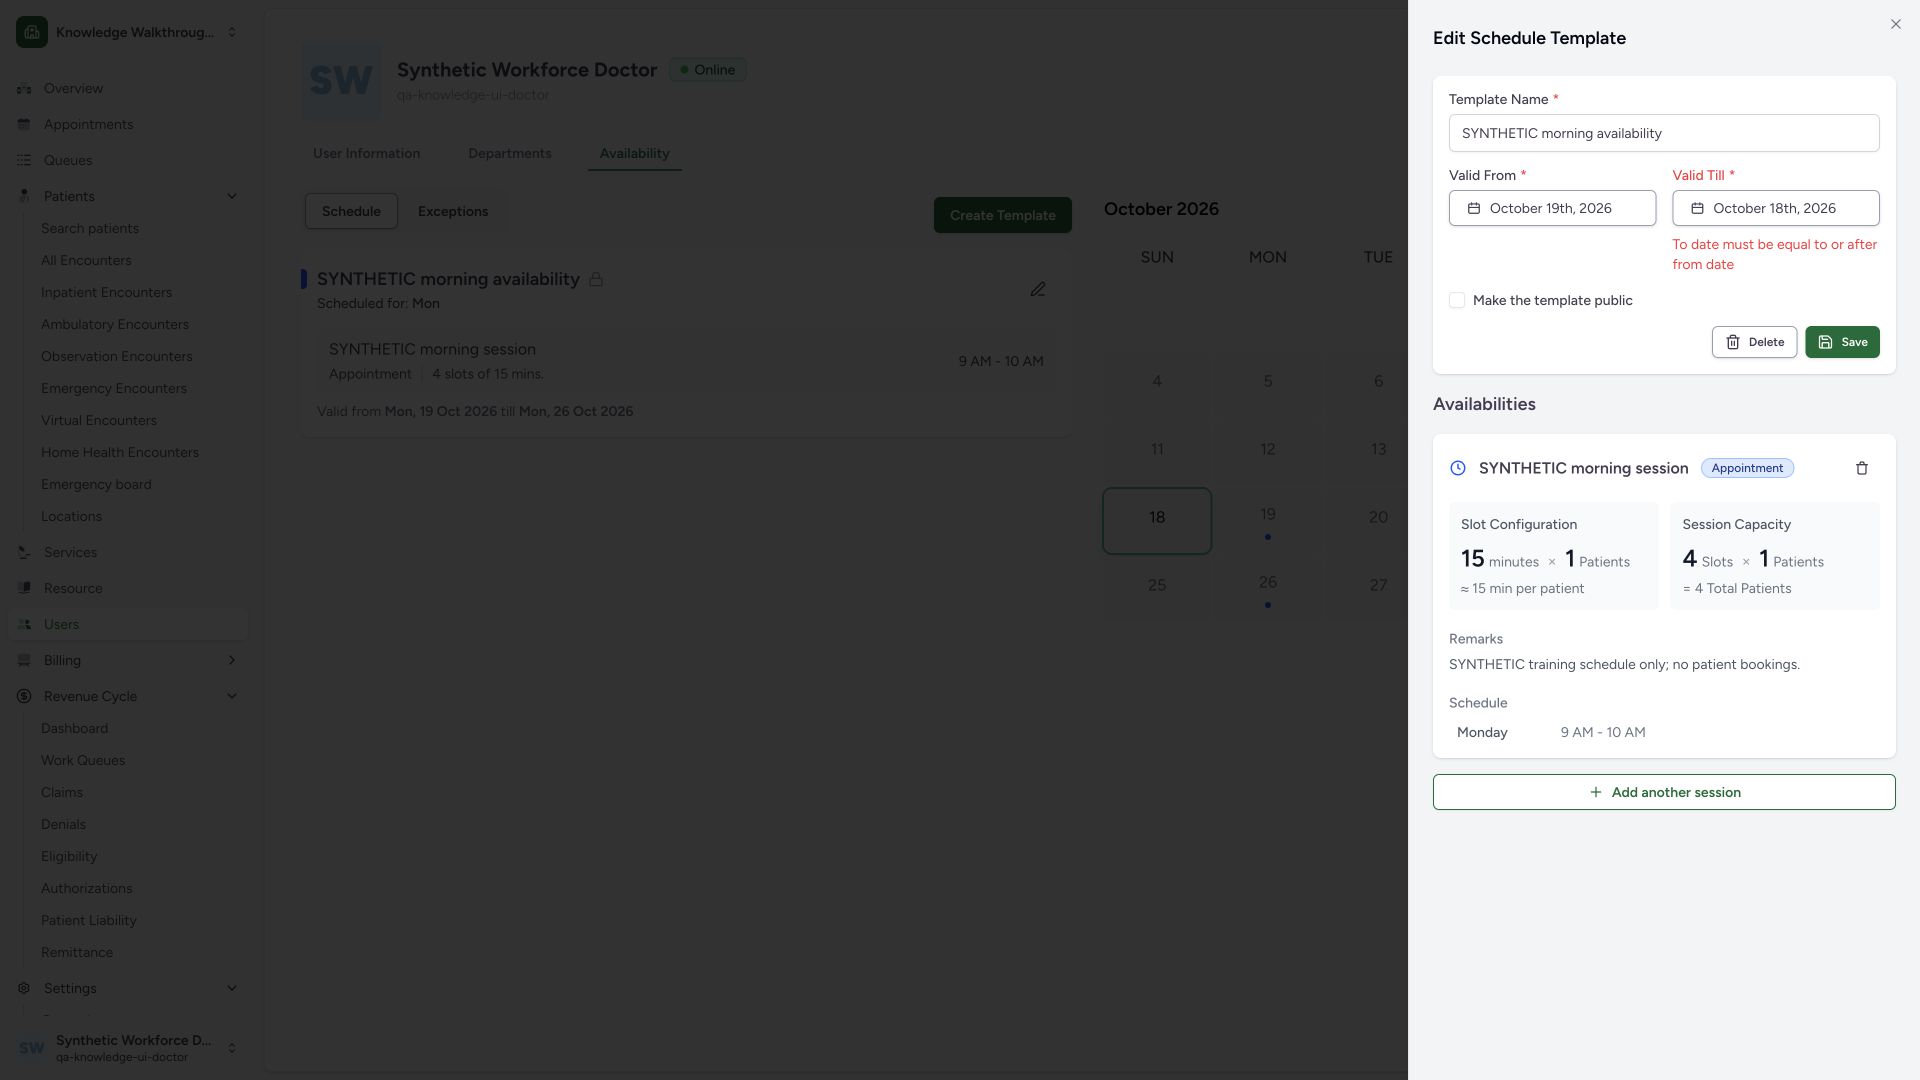Screen dimensions: 1920x1080
Task: Open Emergency board in sidebar
Action: click(96, 484)
